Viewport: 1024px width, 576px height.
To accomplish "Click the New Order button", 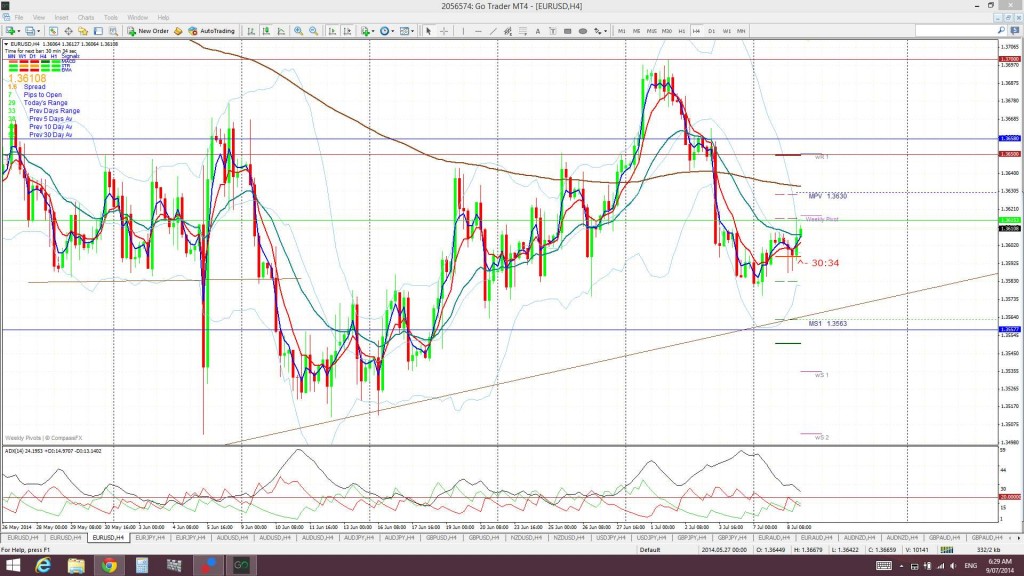I will pos(148,31).
